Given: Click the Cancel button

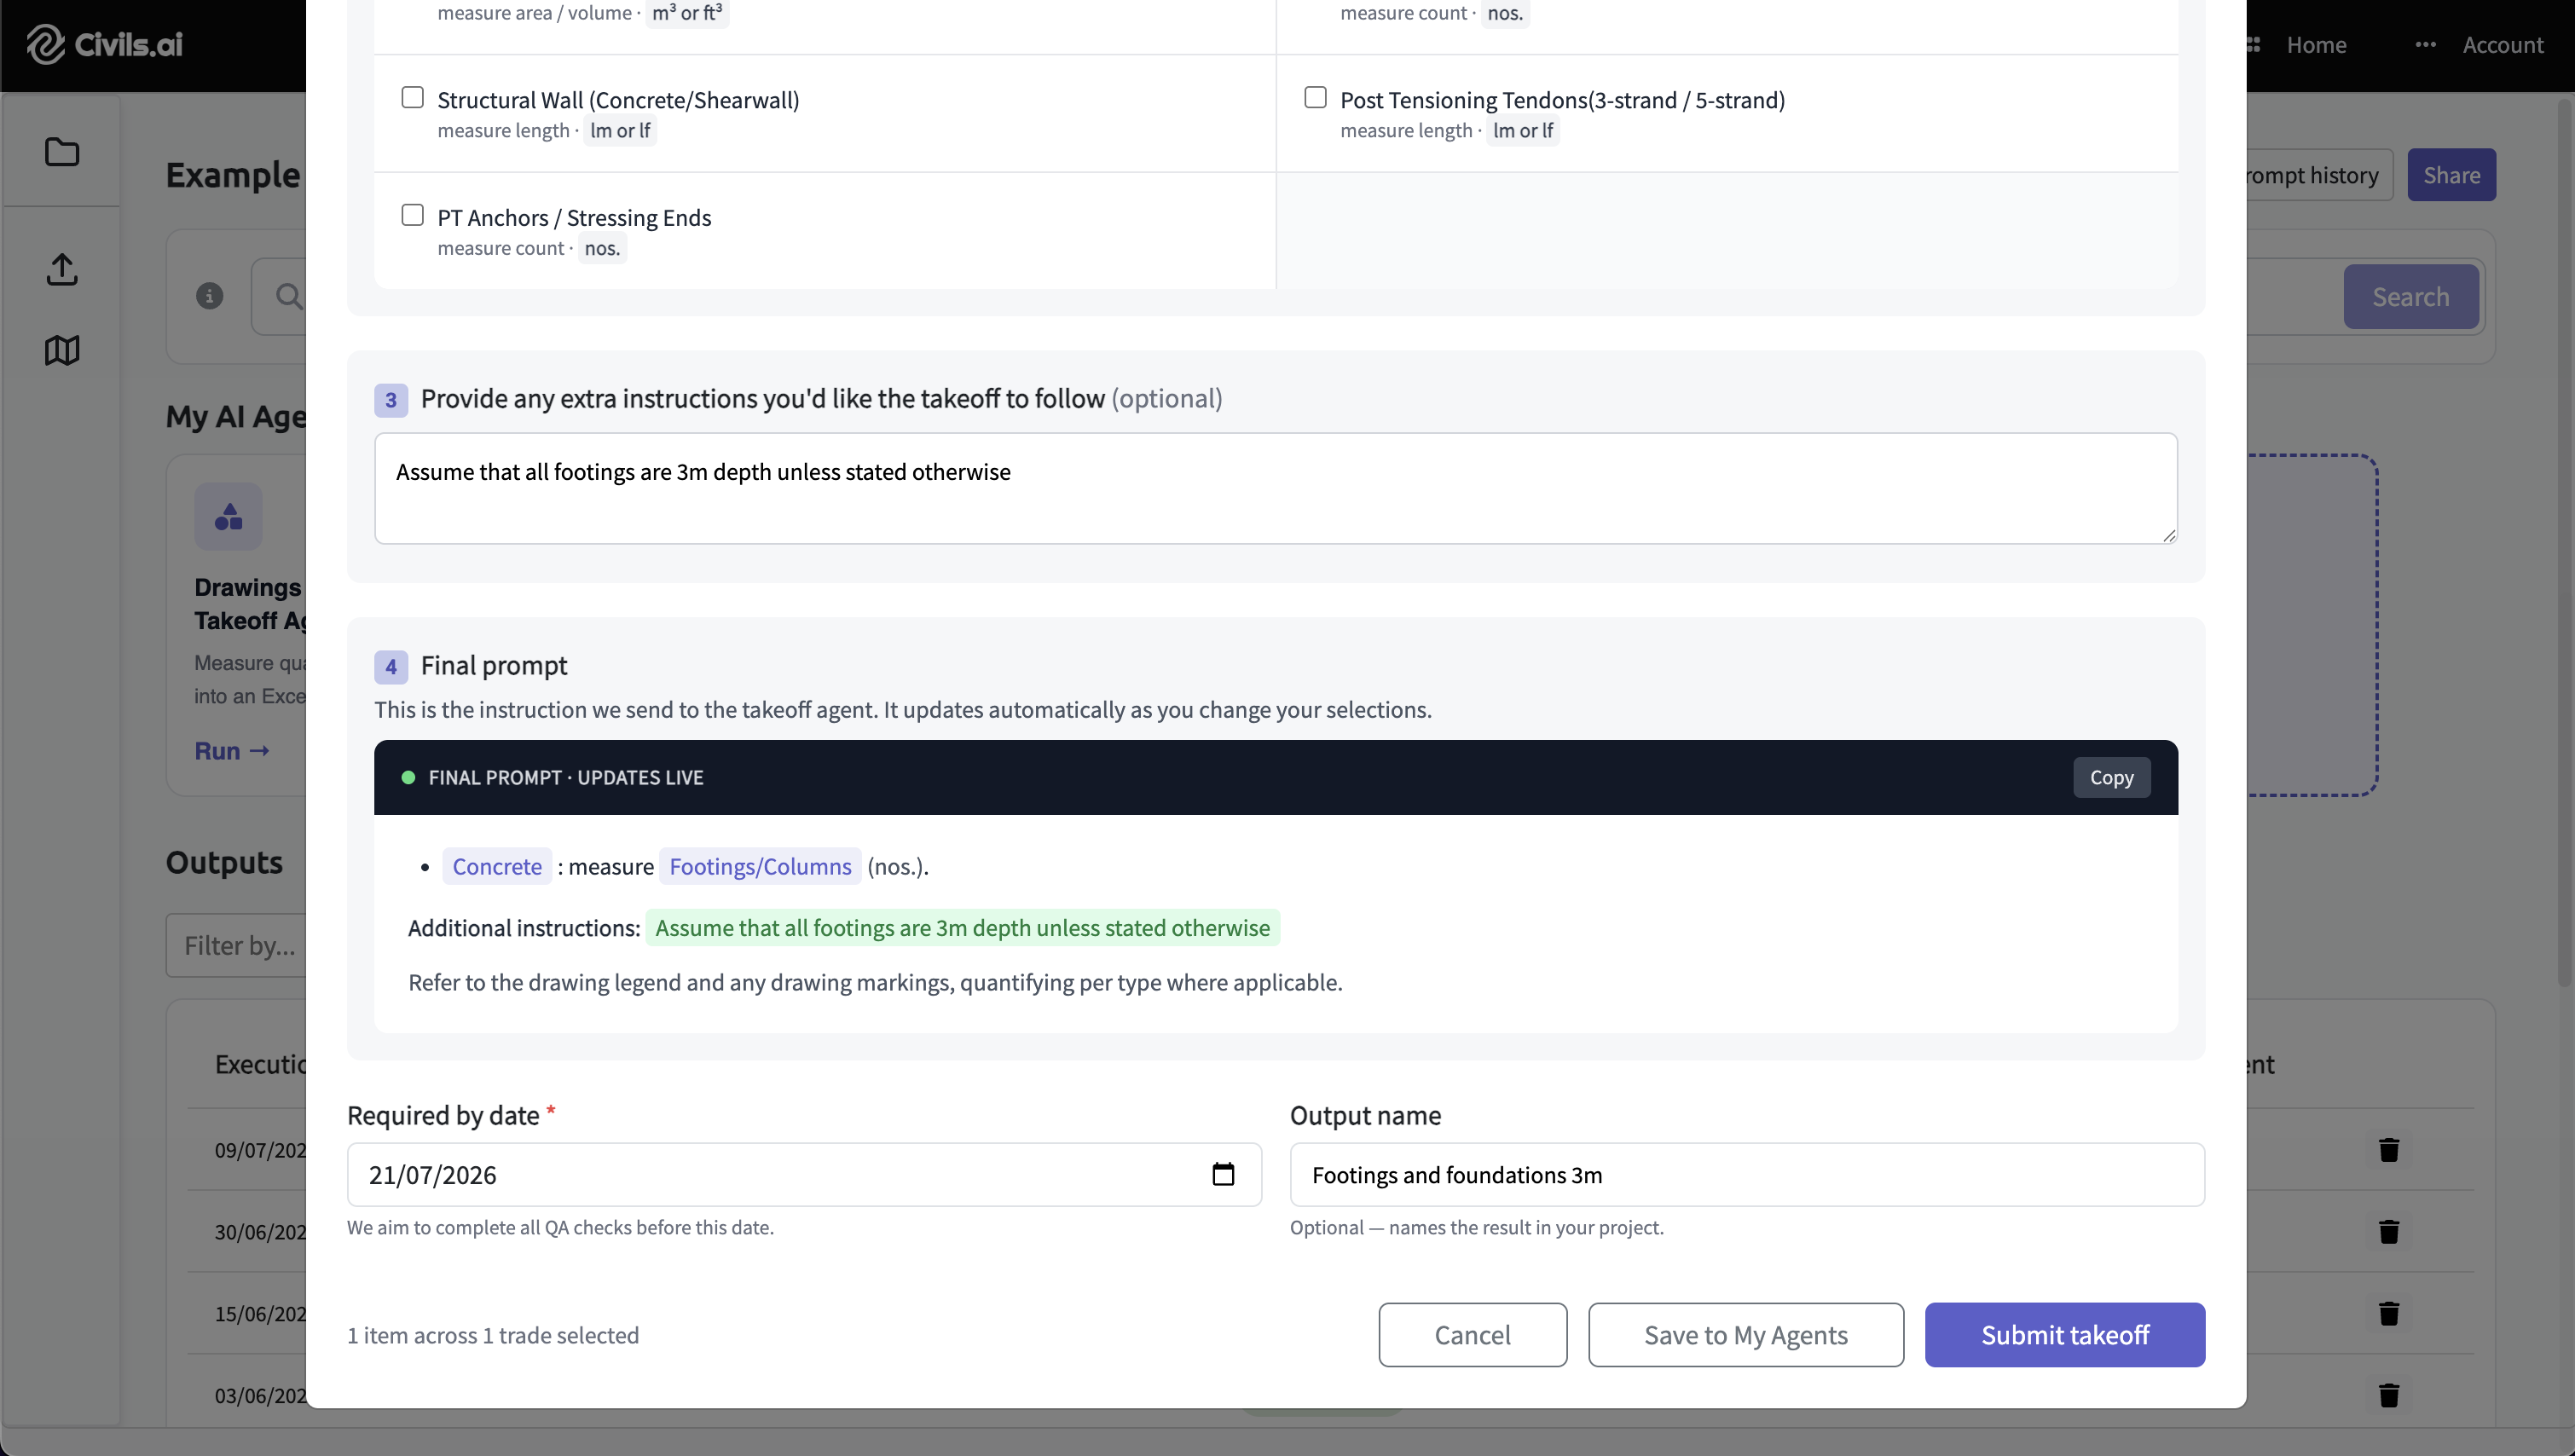Looking at the screenshot, I should [1472, 1335].
